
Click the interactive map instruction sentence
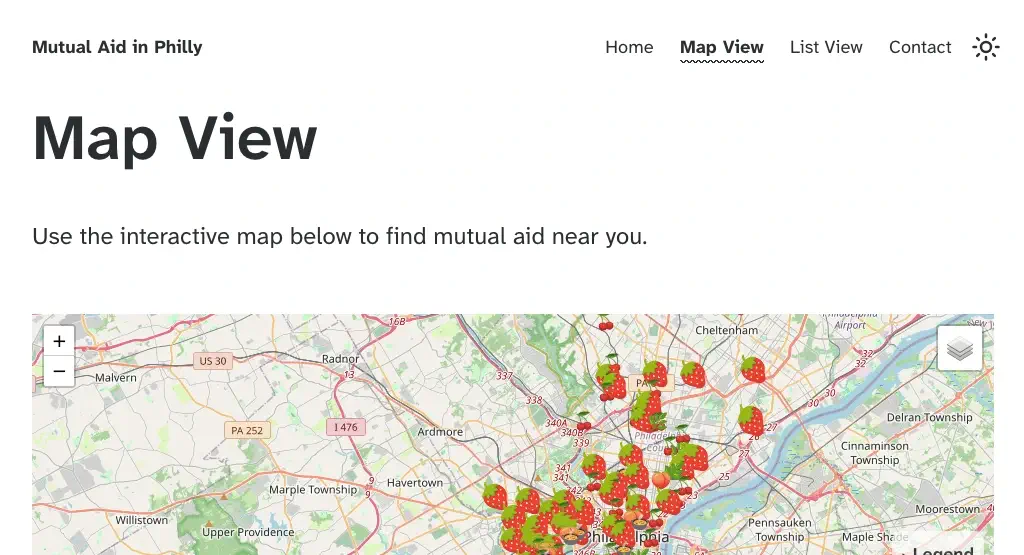pos(340,236)
